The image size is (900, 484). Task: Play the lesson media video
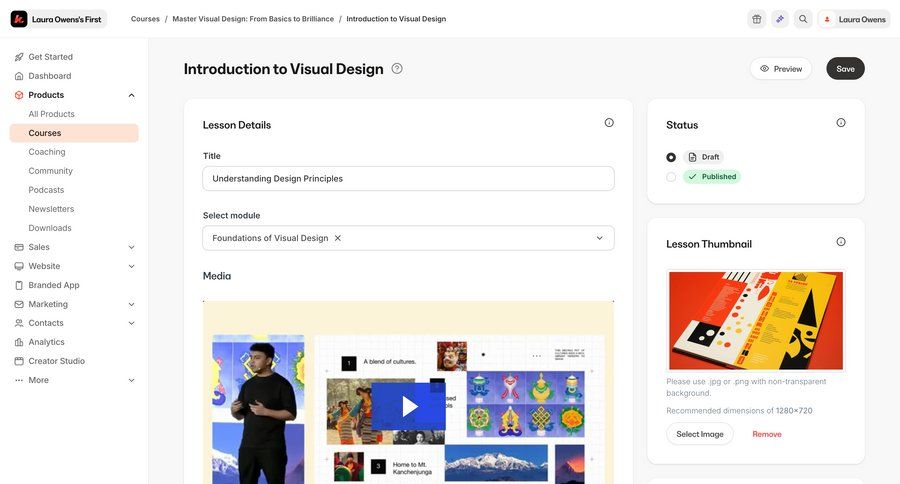pos(409,406)
